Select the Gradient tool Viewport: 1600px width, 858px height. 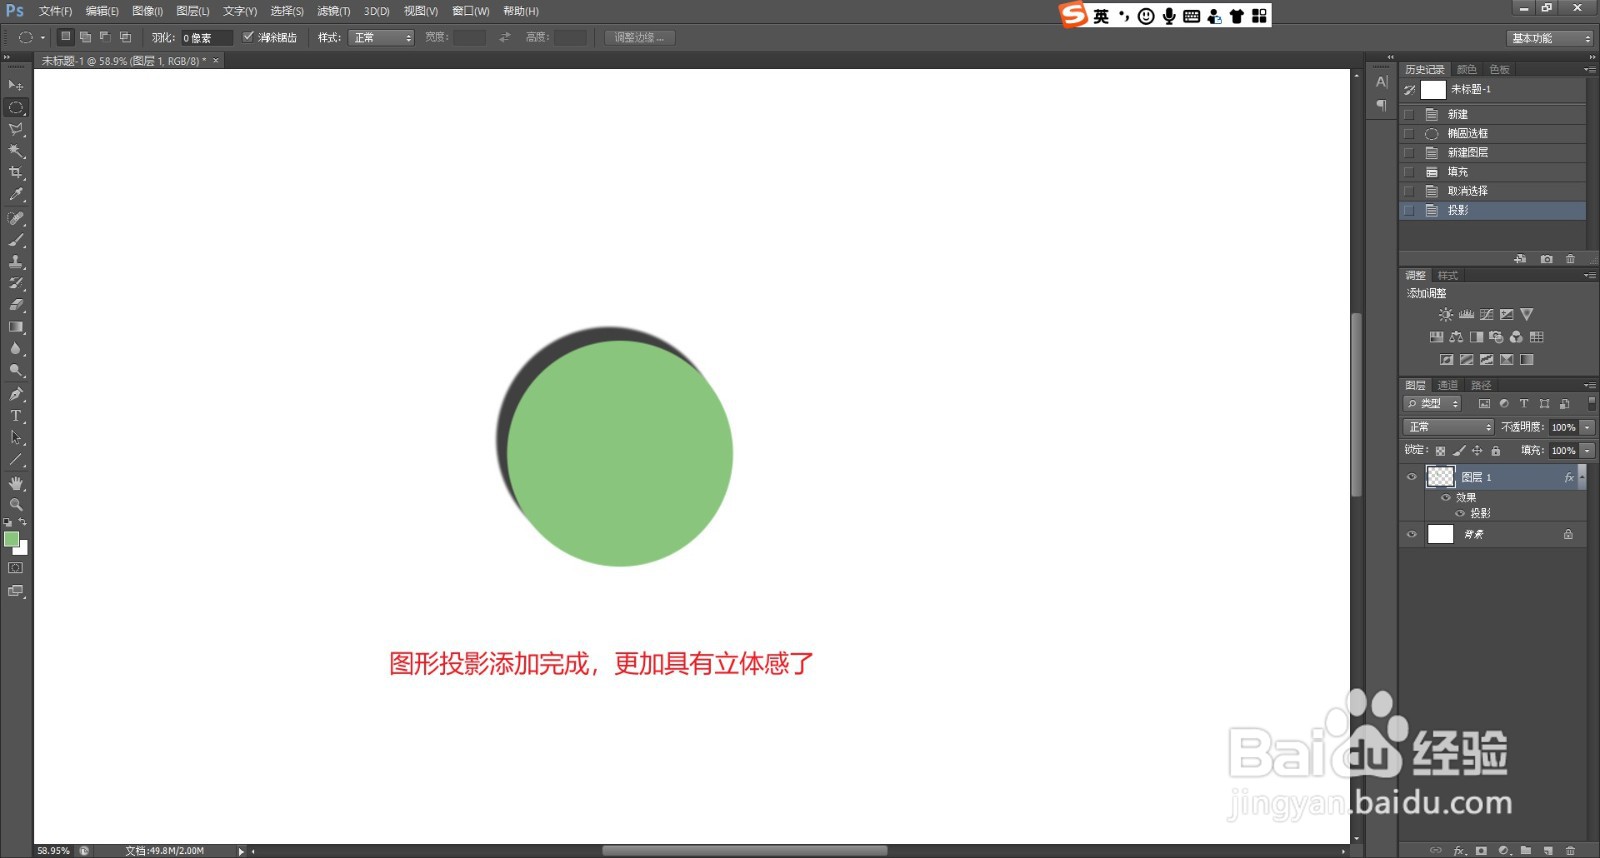click(x=16, y=327)
